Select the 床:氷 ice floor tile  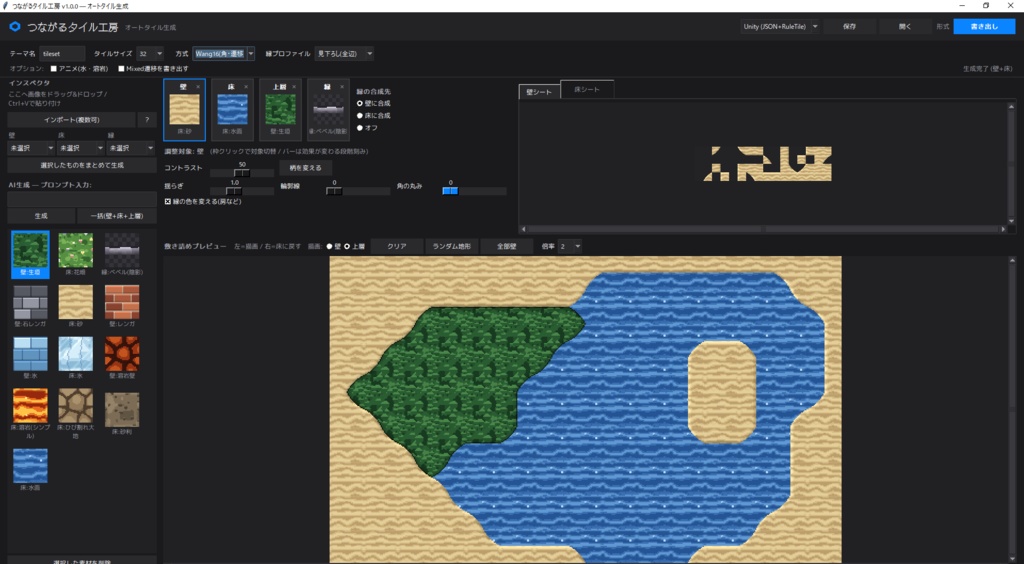pos(76,358)
